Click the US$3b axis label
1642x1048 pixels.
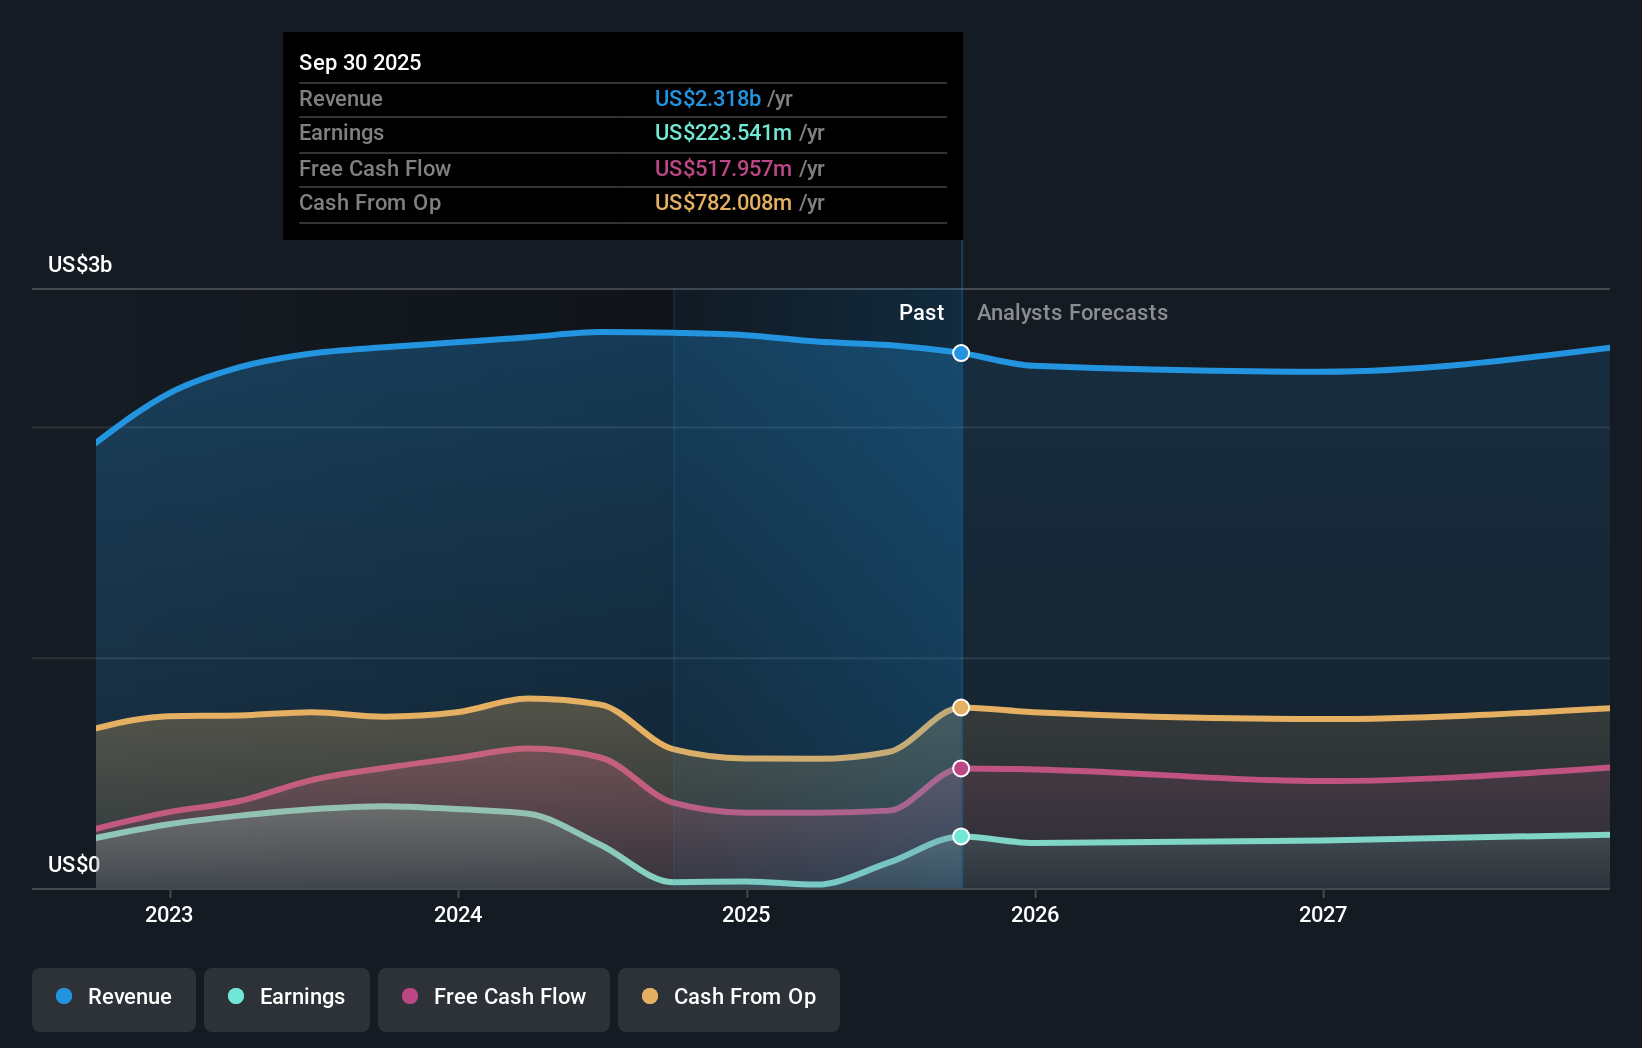(79, 264)
